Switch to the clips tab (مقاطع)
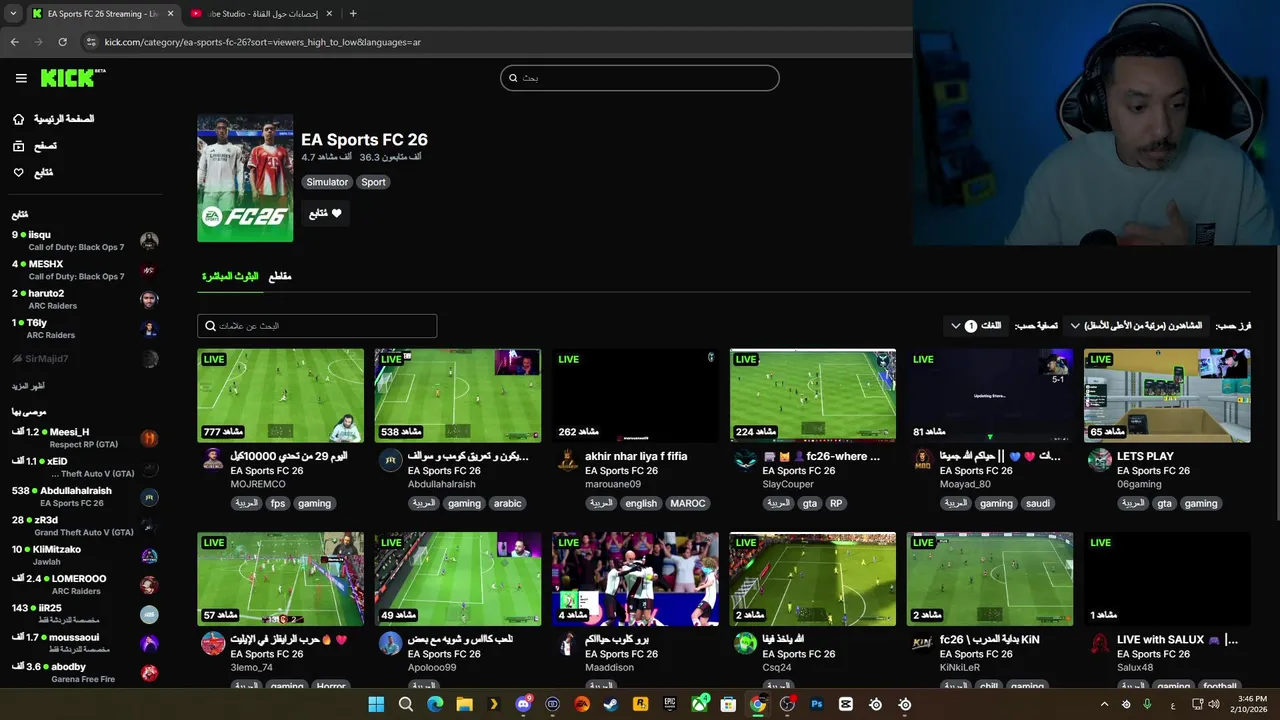1280x720 pixels. (x=280, y=276)
